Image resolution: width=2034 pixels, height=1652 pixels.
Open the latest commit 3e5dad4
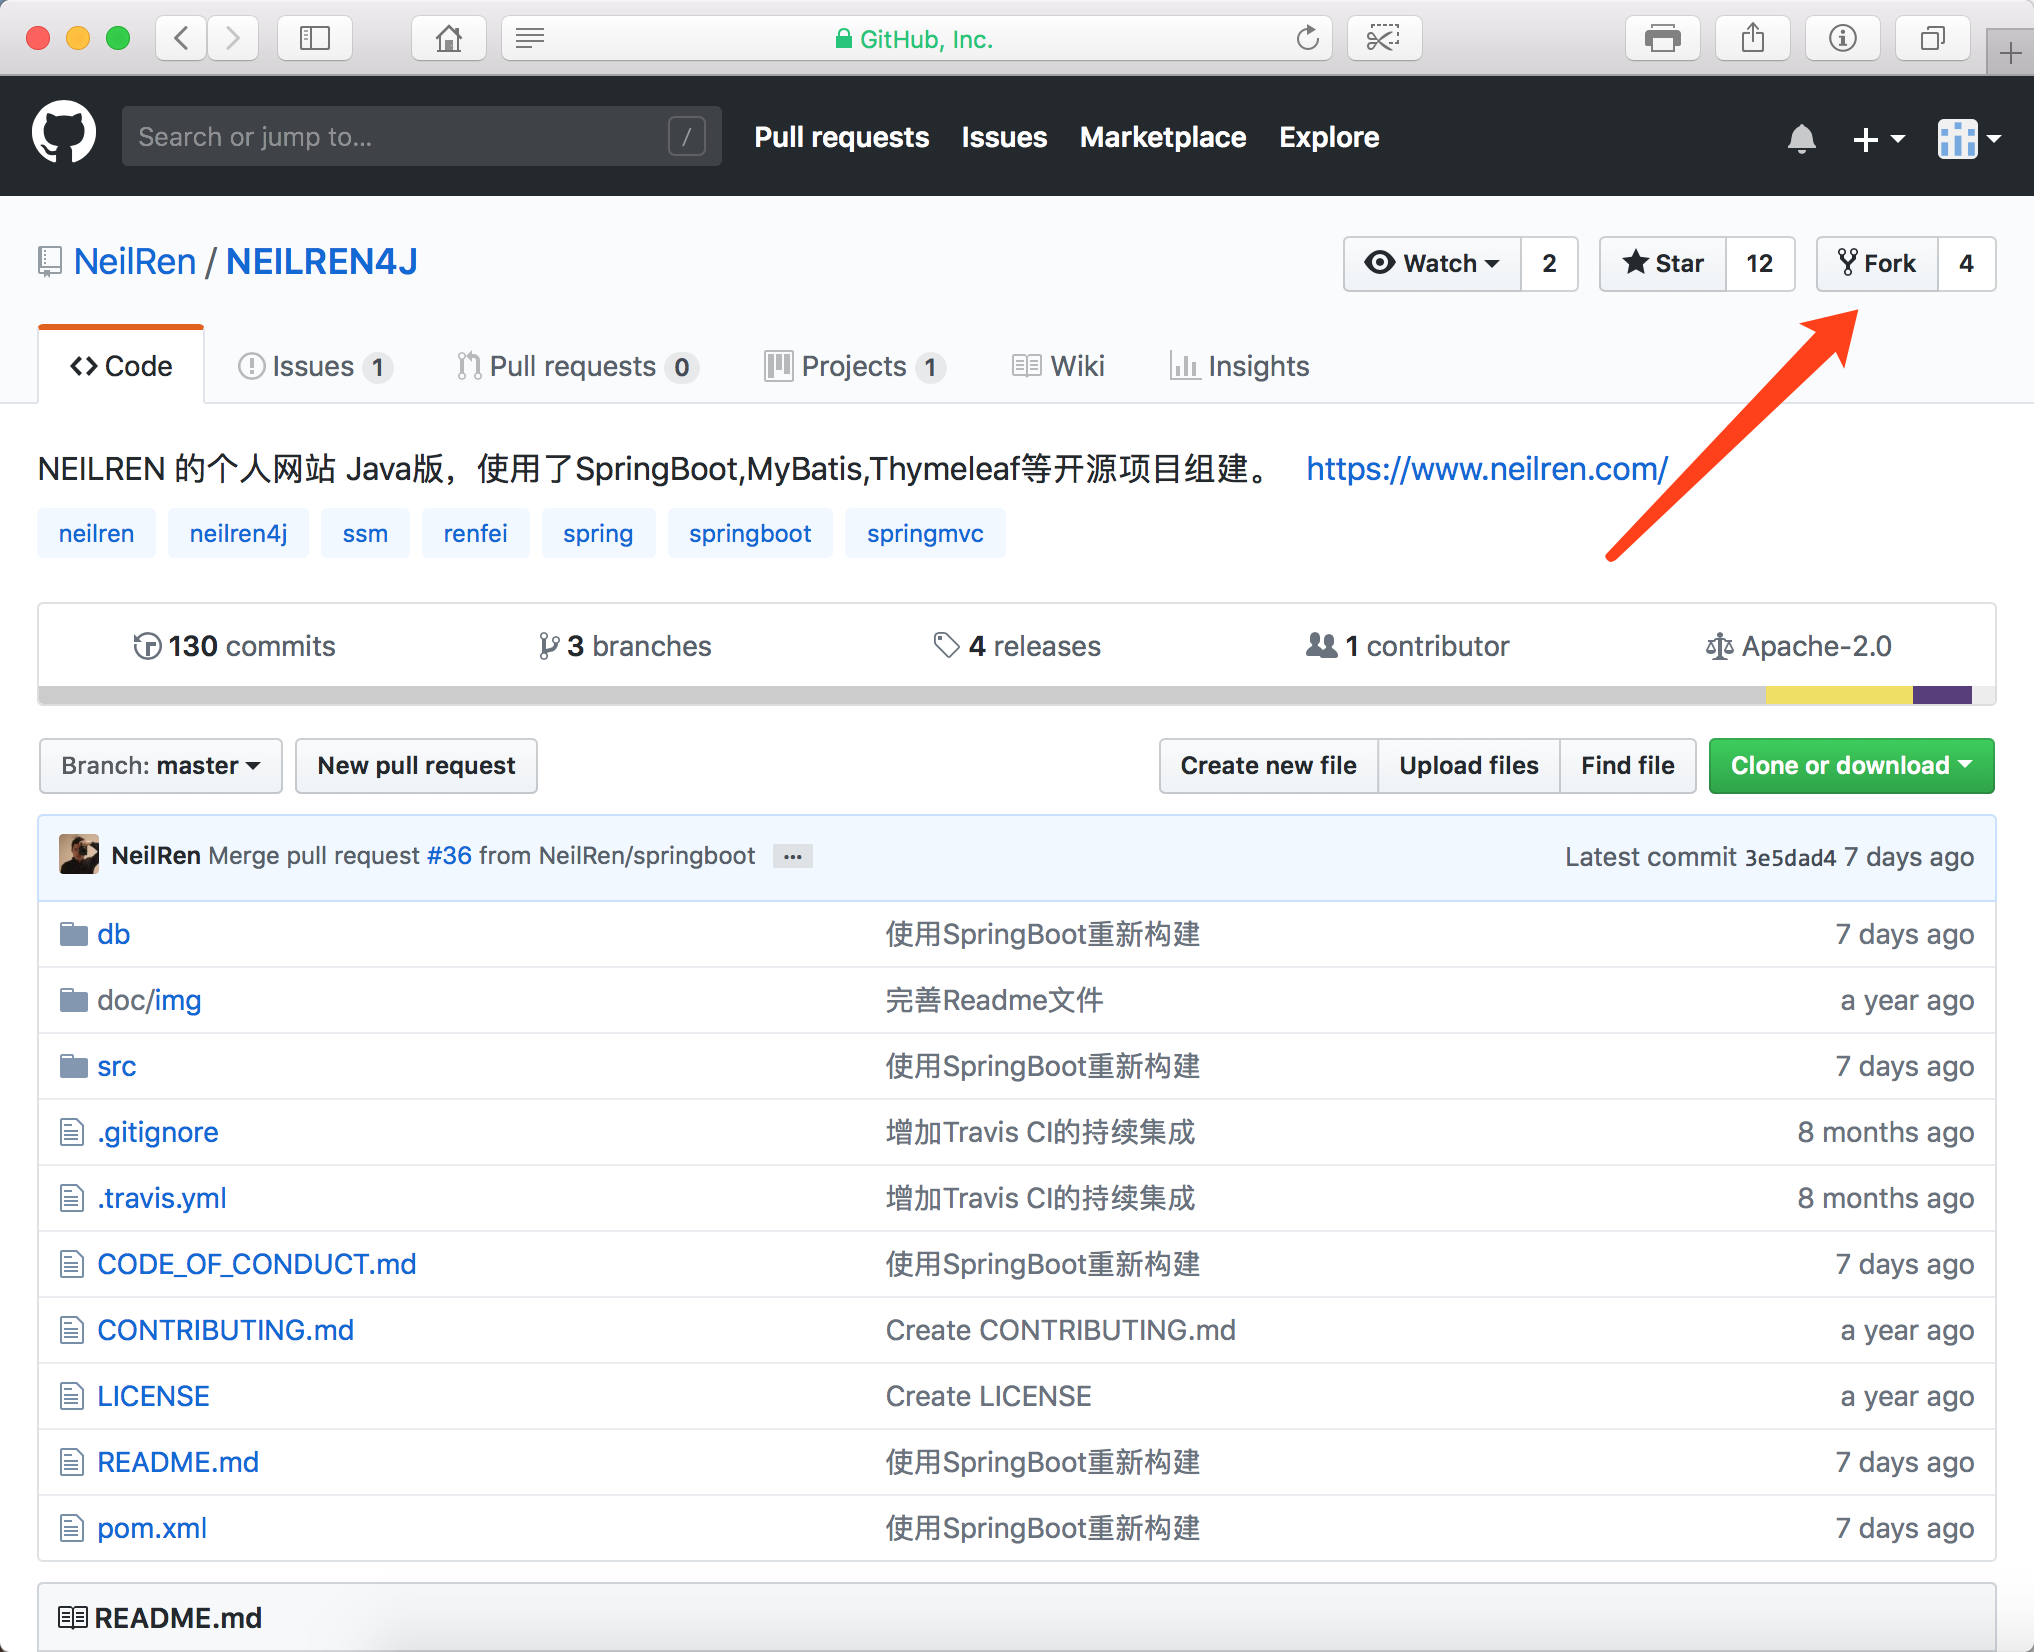coord(1790,857)
